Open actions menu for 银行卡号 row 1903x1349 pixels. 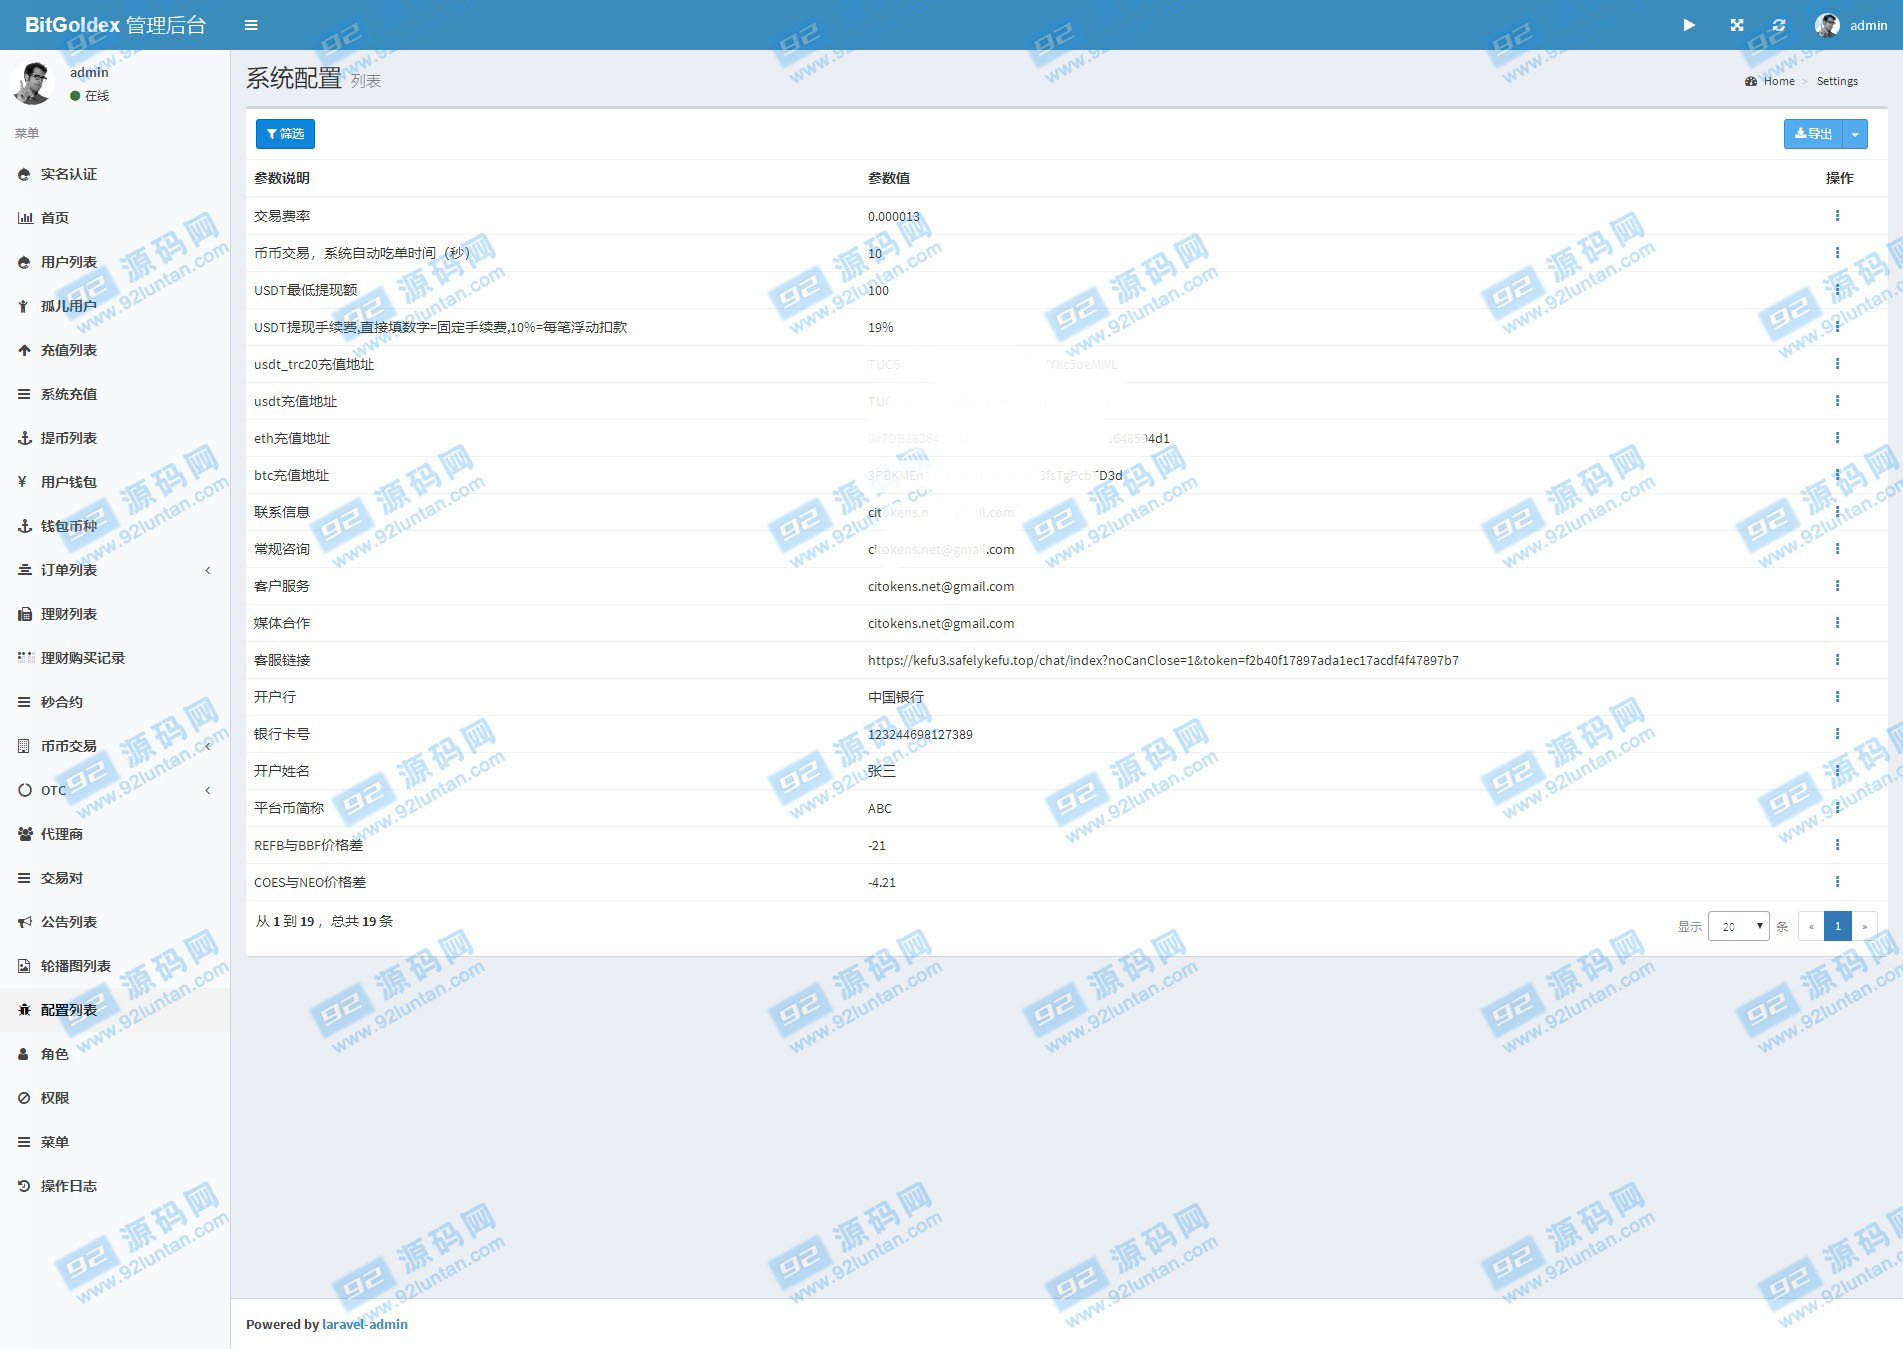1837,734
